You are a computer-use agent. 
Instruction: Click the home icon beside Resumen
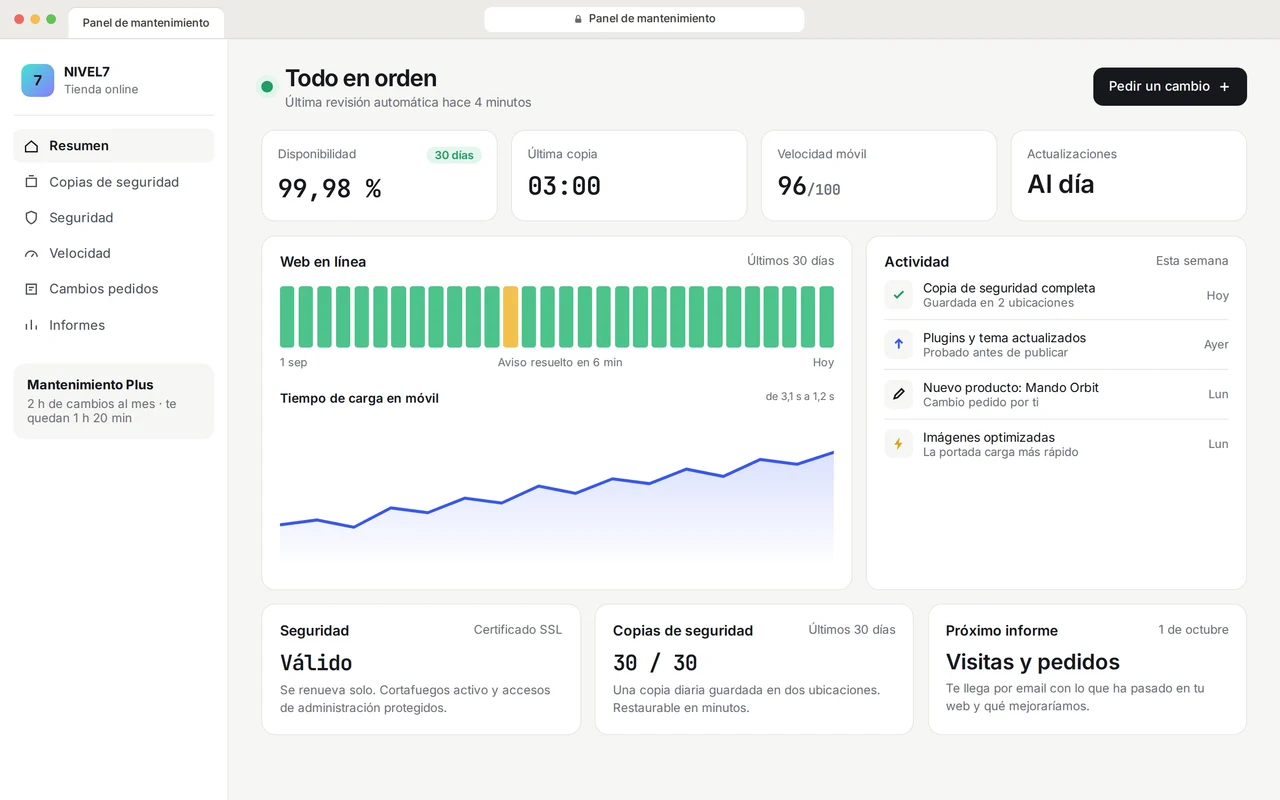[31, 146]
